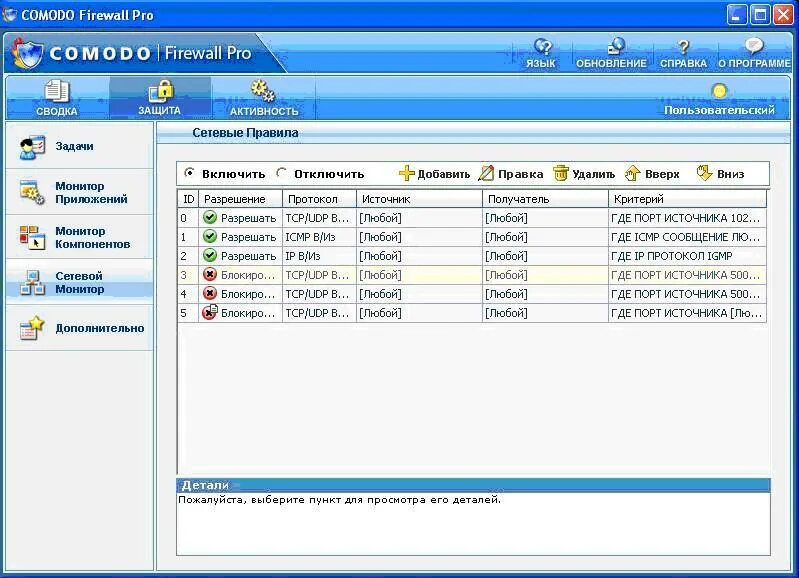
Task: Click the Детали panel header
Action: [x=473, y=485]
